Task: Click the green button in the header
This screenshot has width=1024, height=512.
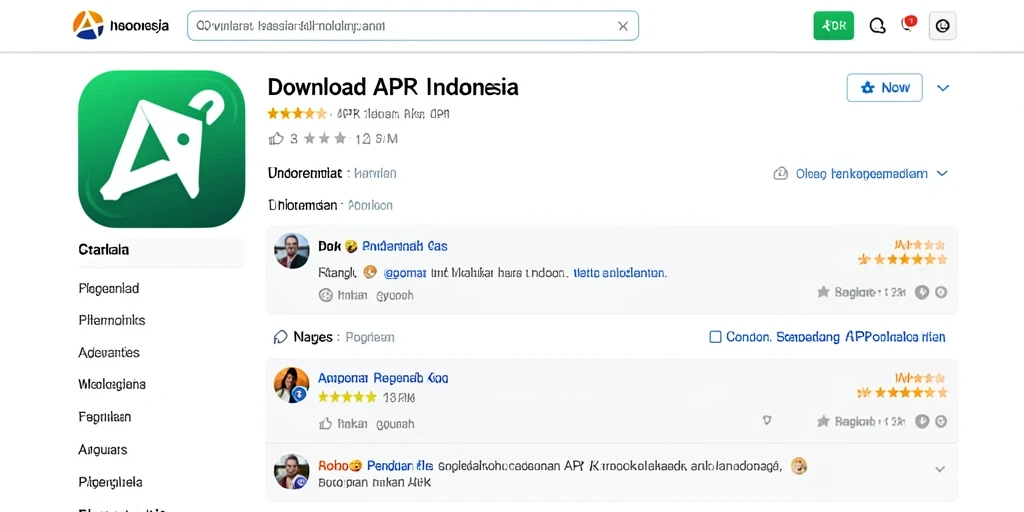Action: point(833,25)
